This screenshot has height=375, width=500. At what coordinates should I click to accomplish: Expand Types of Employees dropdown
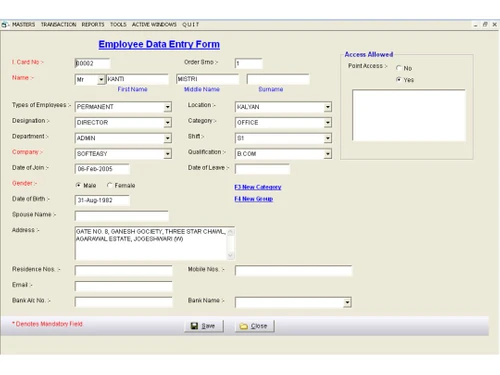(x=168, y=107)
